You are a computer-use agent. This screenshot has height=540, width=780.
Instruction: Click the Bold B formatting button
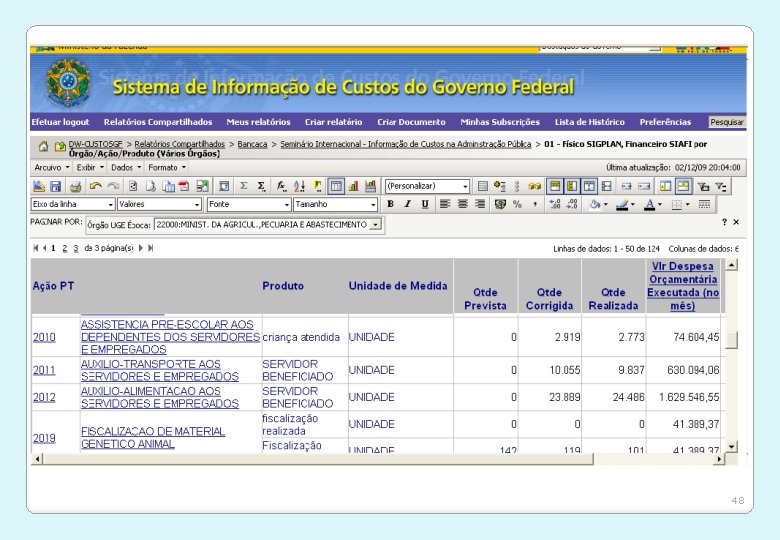[x=390, y=204]
